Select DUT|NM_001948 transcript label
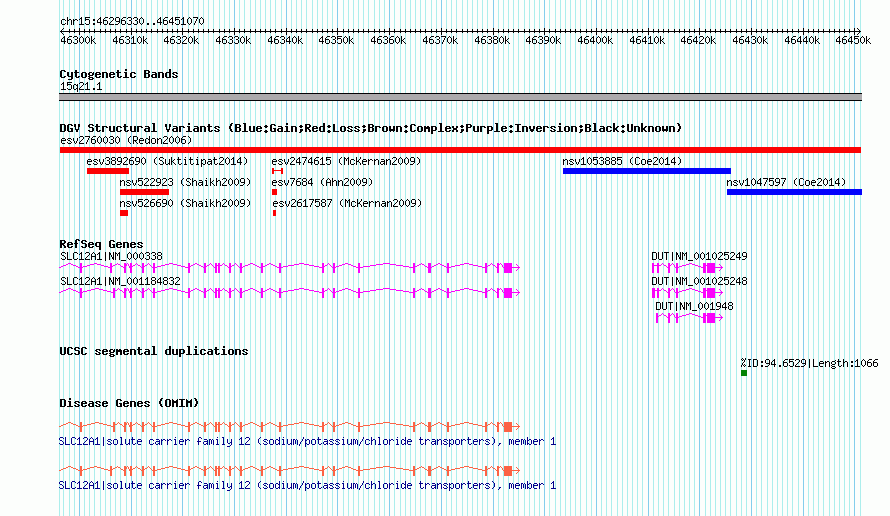Viewport: 890px width, 516px height. pos(694,307)
